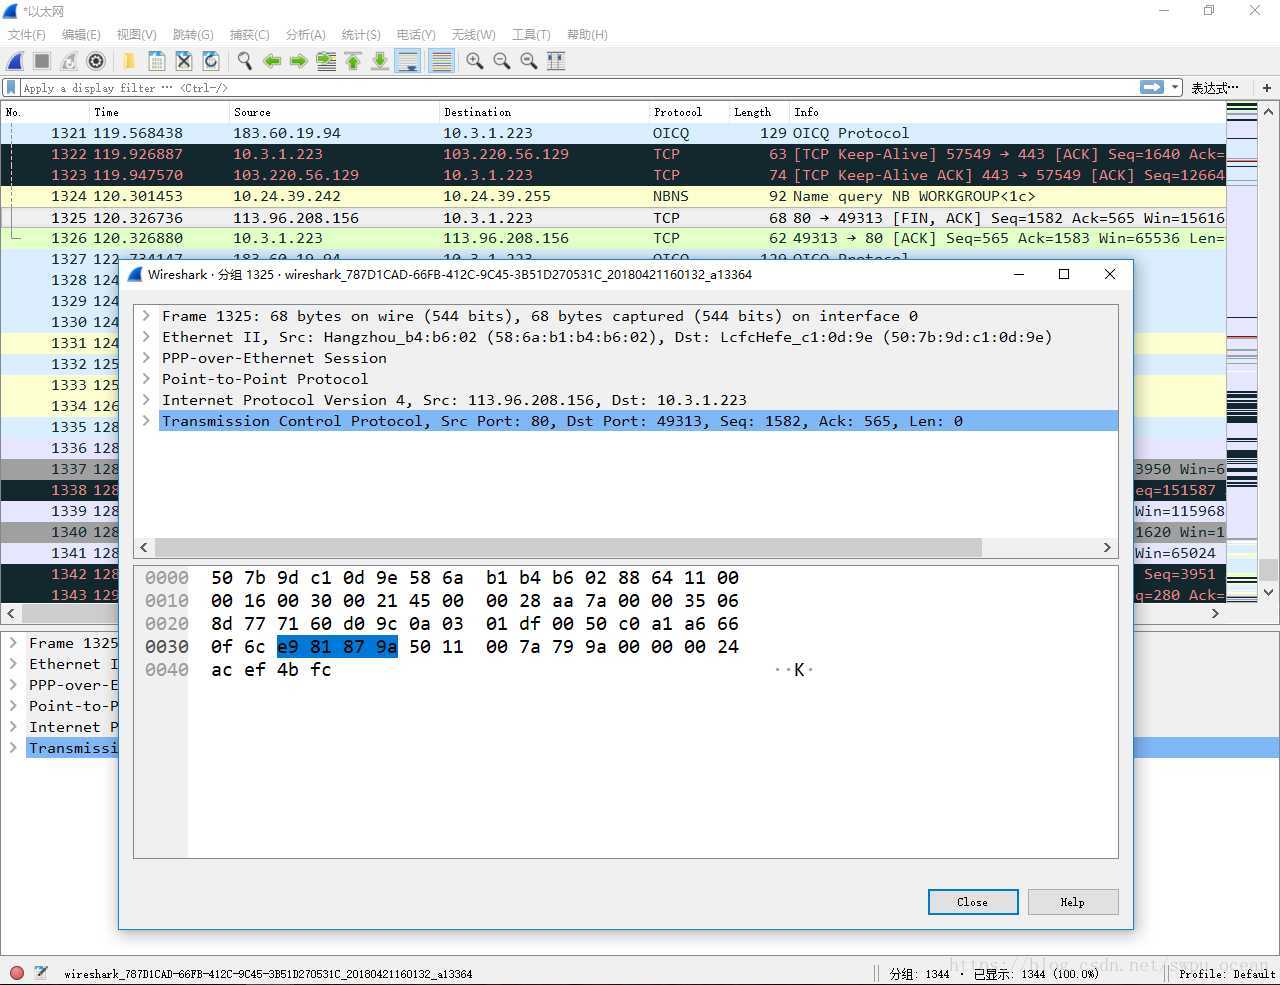Click the intelligent scrollbar color minimap
1280x985 pixels.
1242,352
